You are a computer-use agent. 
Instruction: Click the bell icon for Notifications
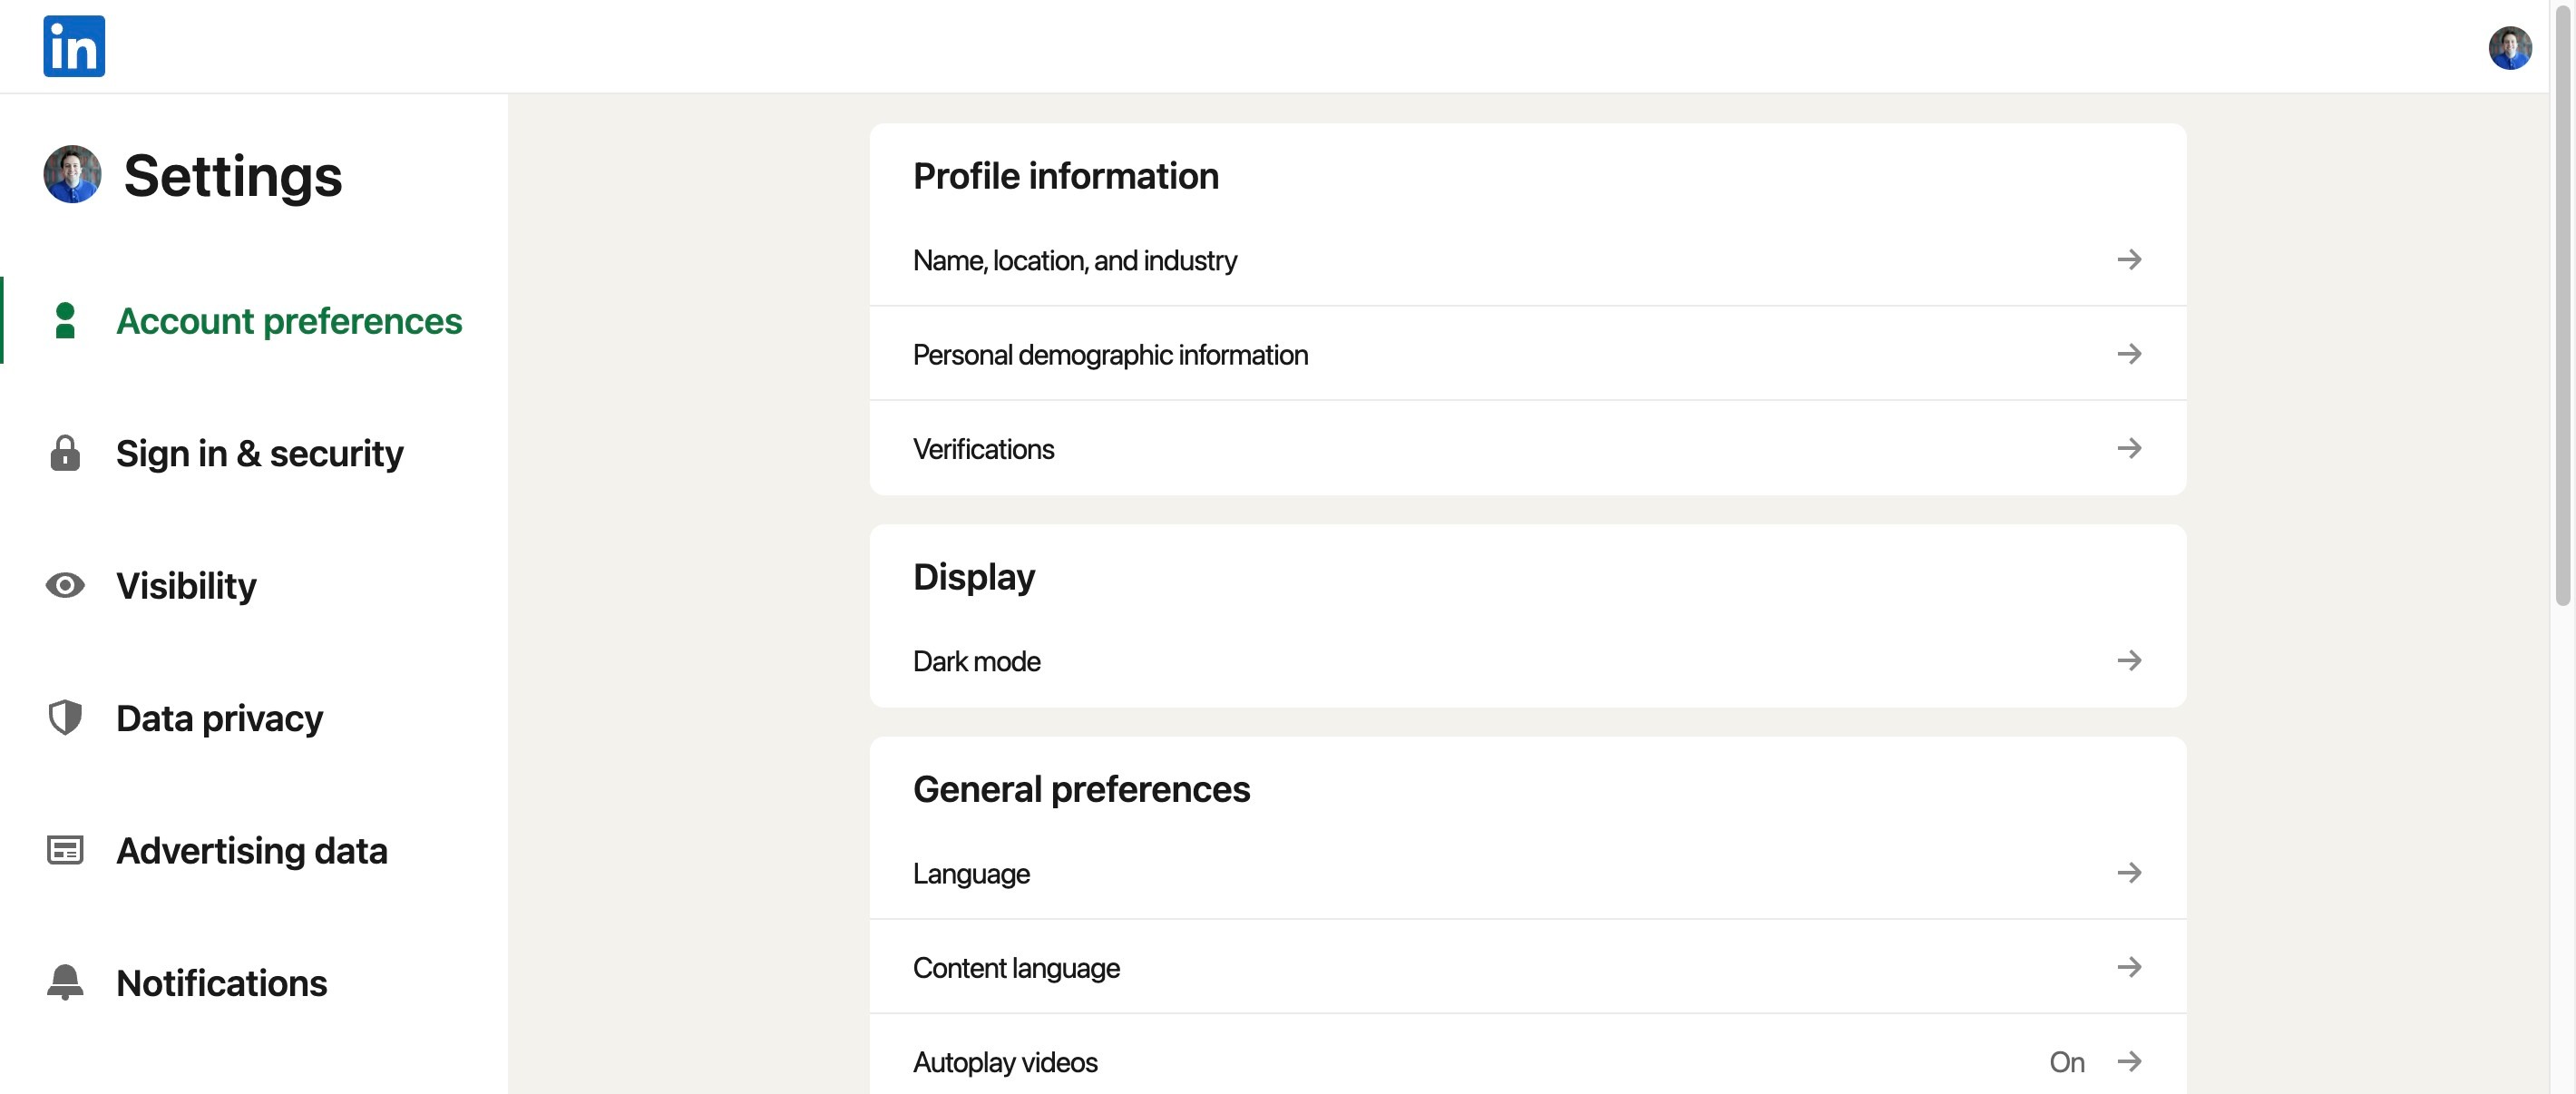[x=65, y=982]
